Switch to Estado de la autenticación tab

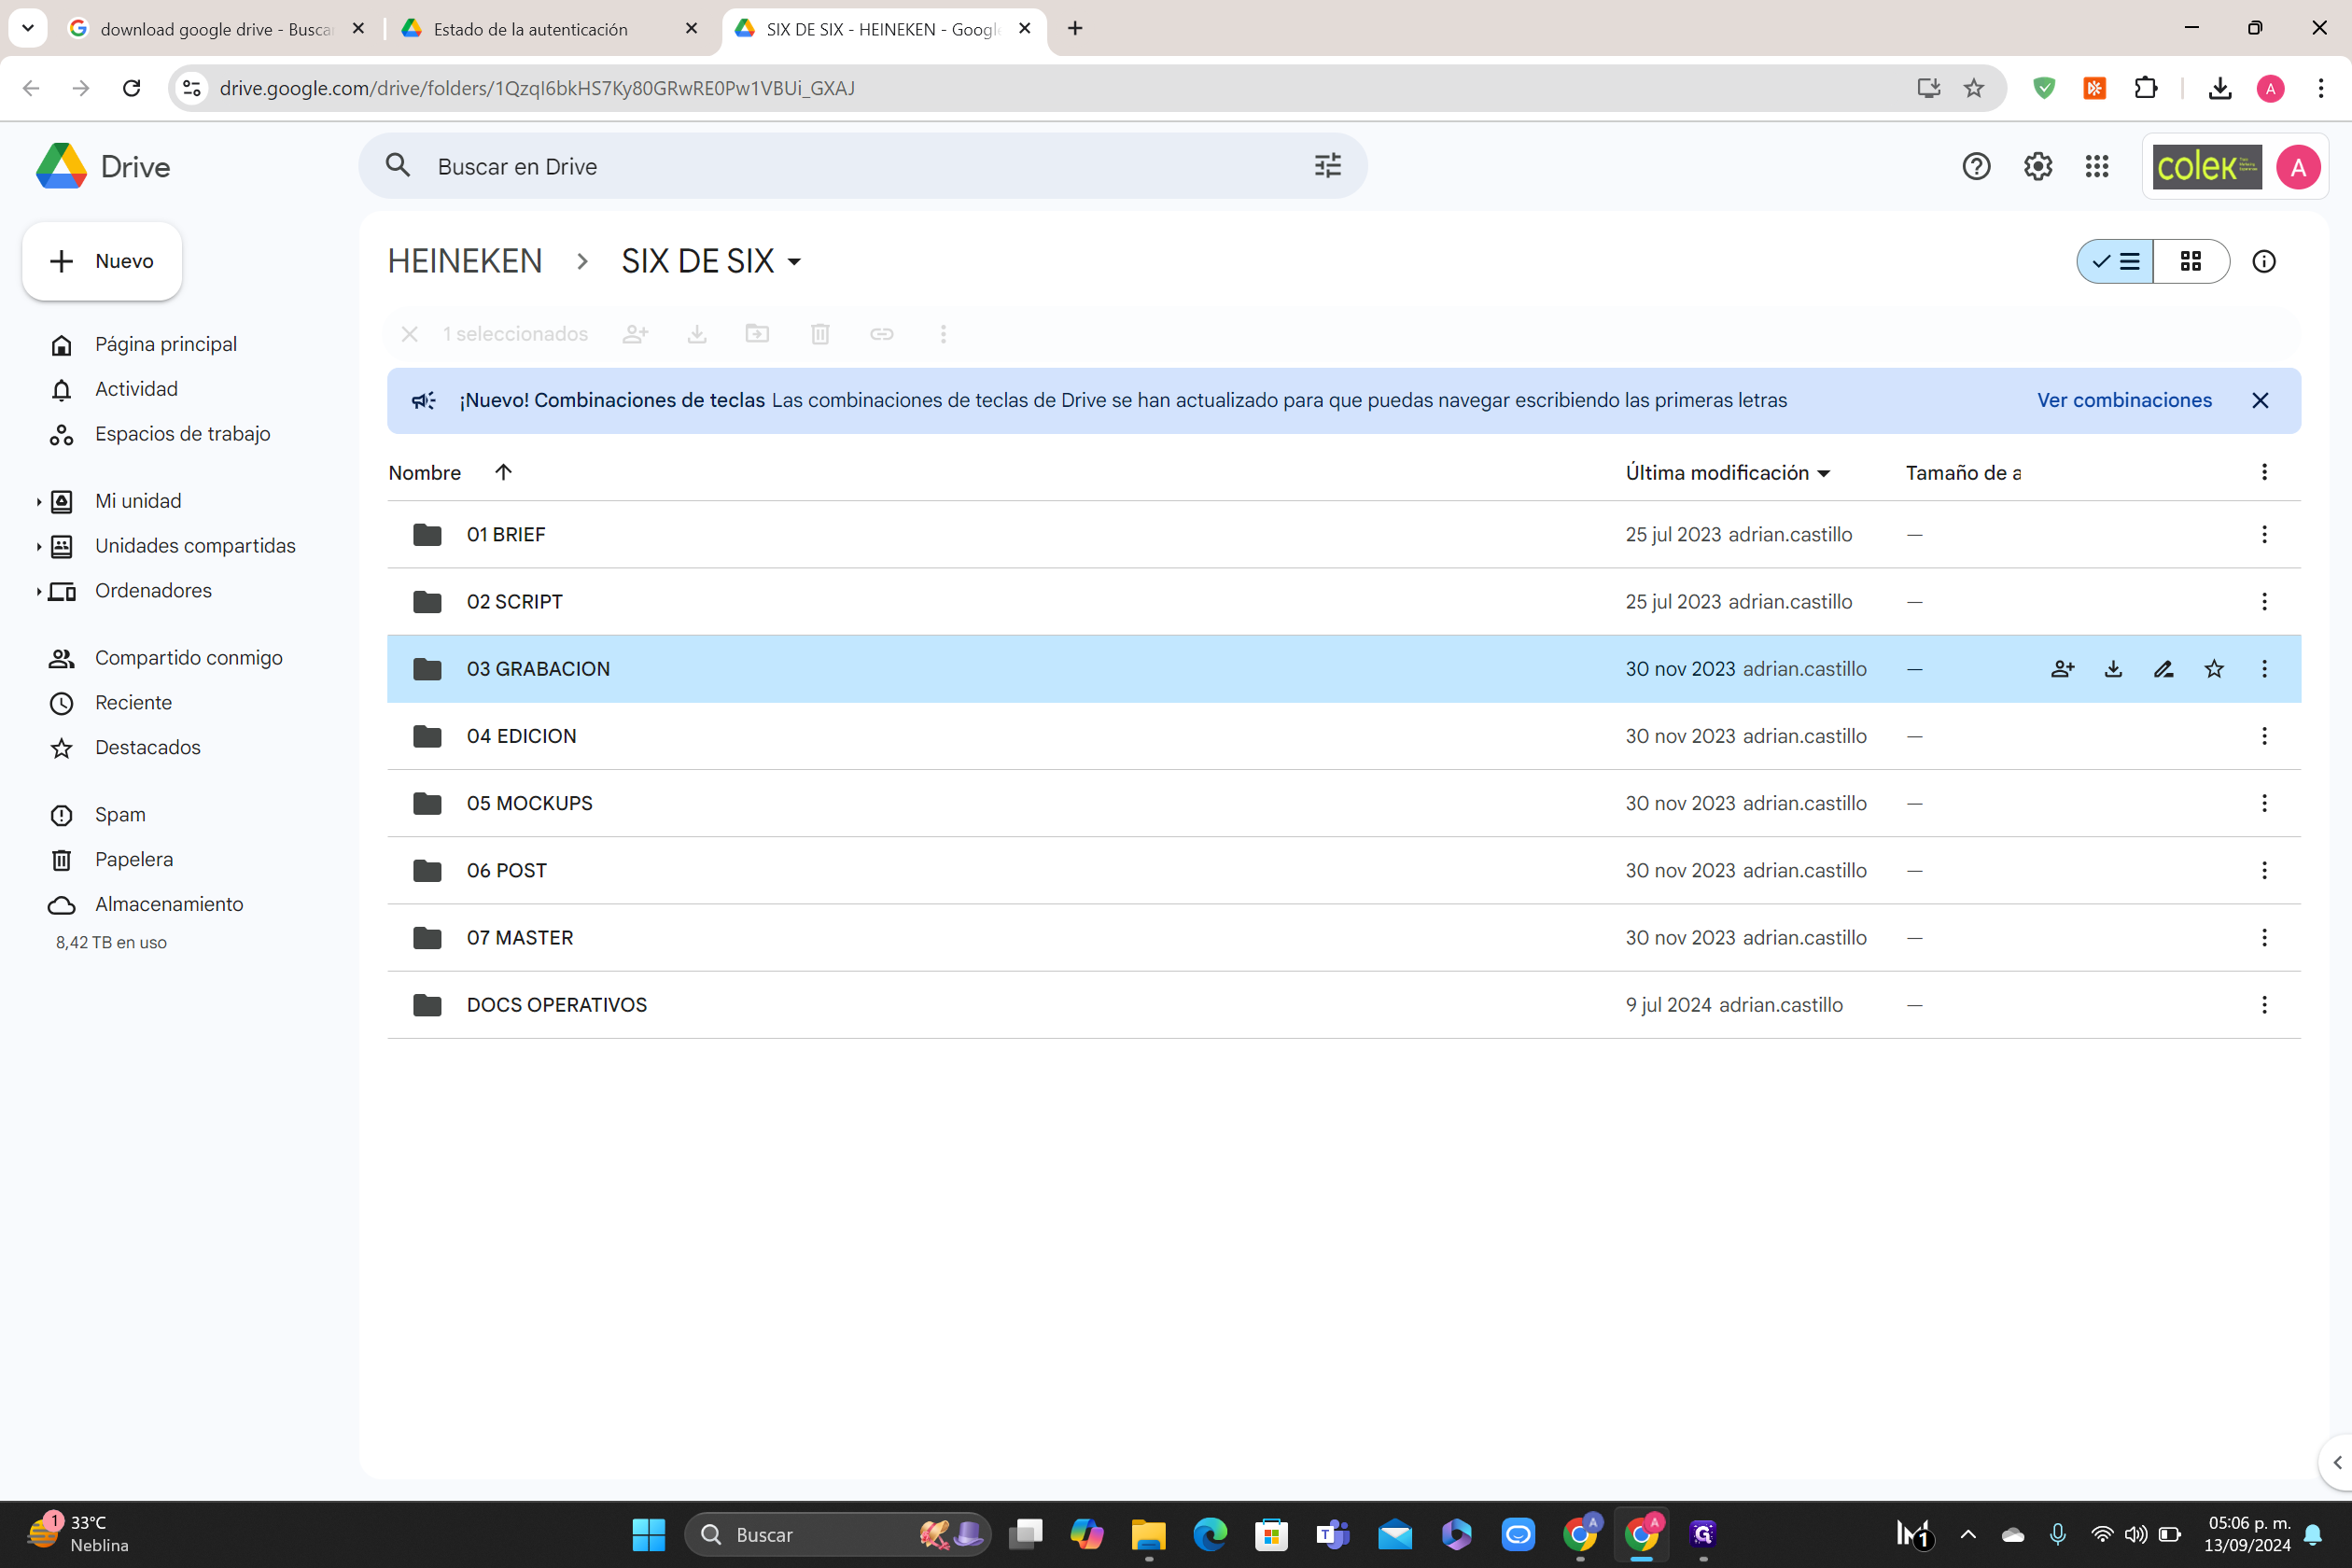pos(548,29)
